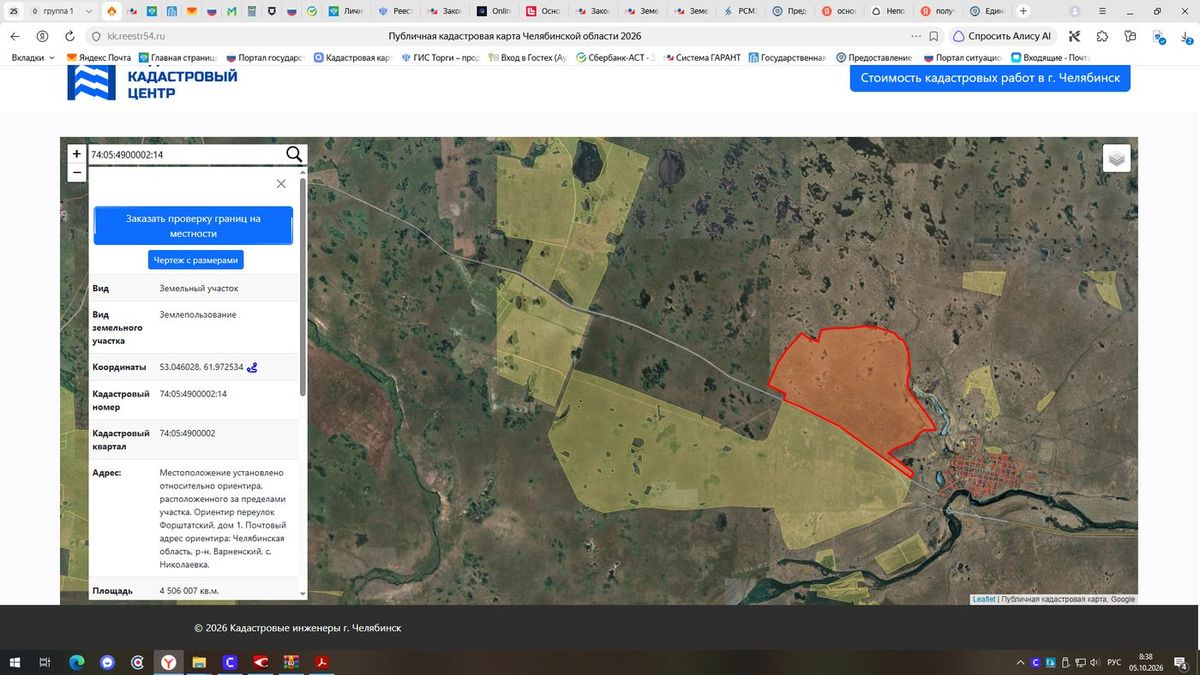Open the ГИС Торги bookmark
Image resolution: width=1200 pixels, height=675 pixels.
[439, 58]
